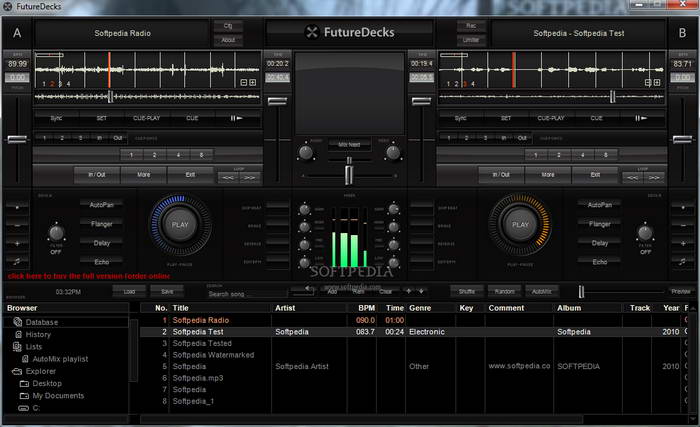Toggle Delay effect on deck B
The height and width of the screenshot is (427, 700).
pos(600,243)
